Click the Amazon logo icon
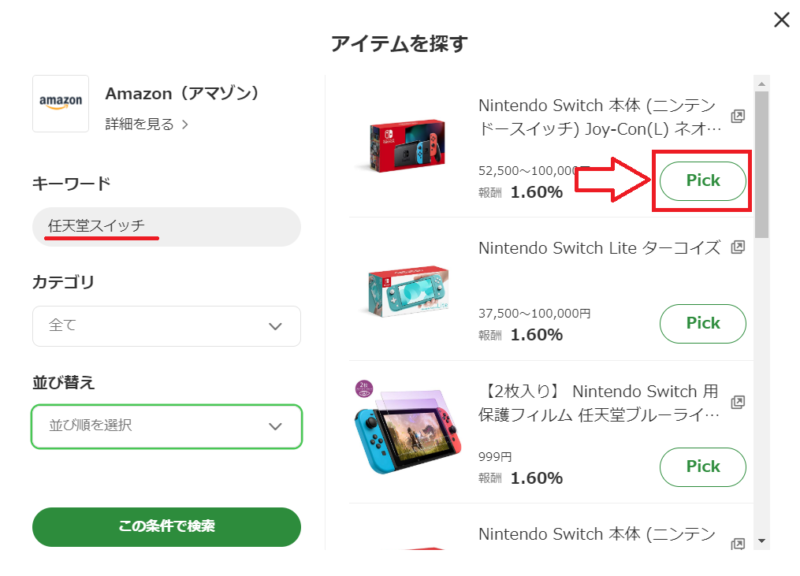This screenshot has height=576, width=800. (x=61, y=104)
